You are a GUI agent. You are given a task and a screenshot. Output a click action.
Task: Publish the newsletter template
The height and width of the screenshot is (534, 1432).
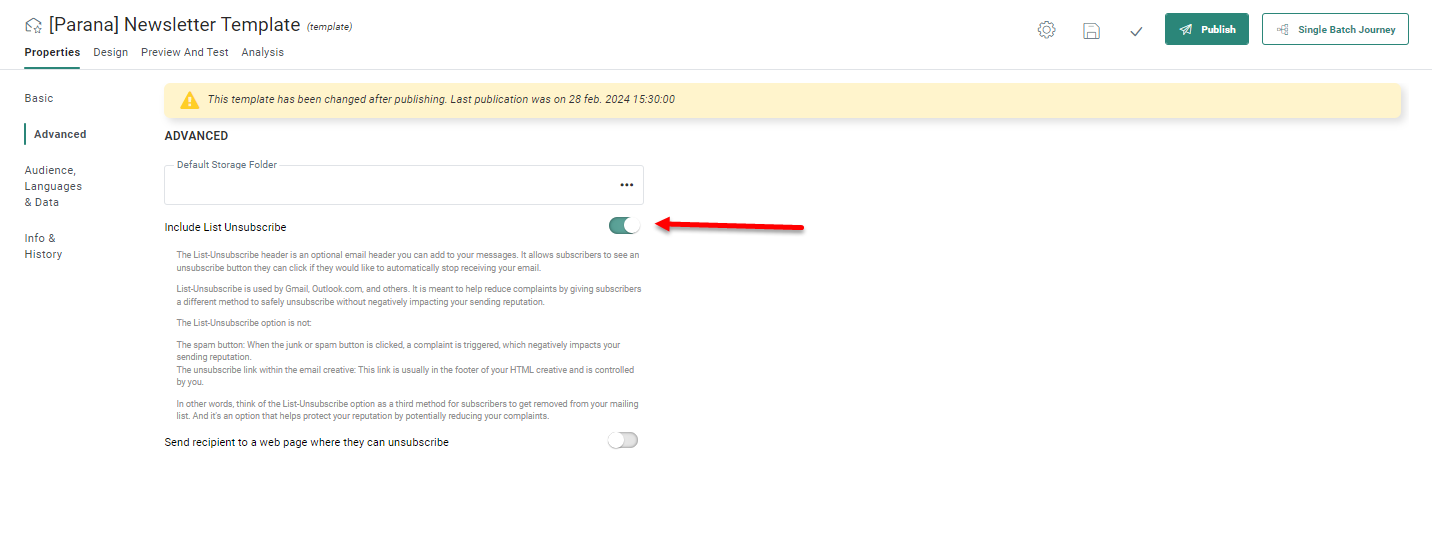tap(1206, 29)
